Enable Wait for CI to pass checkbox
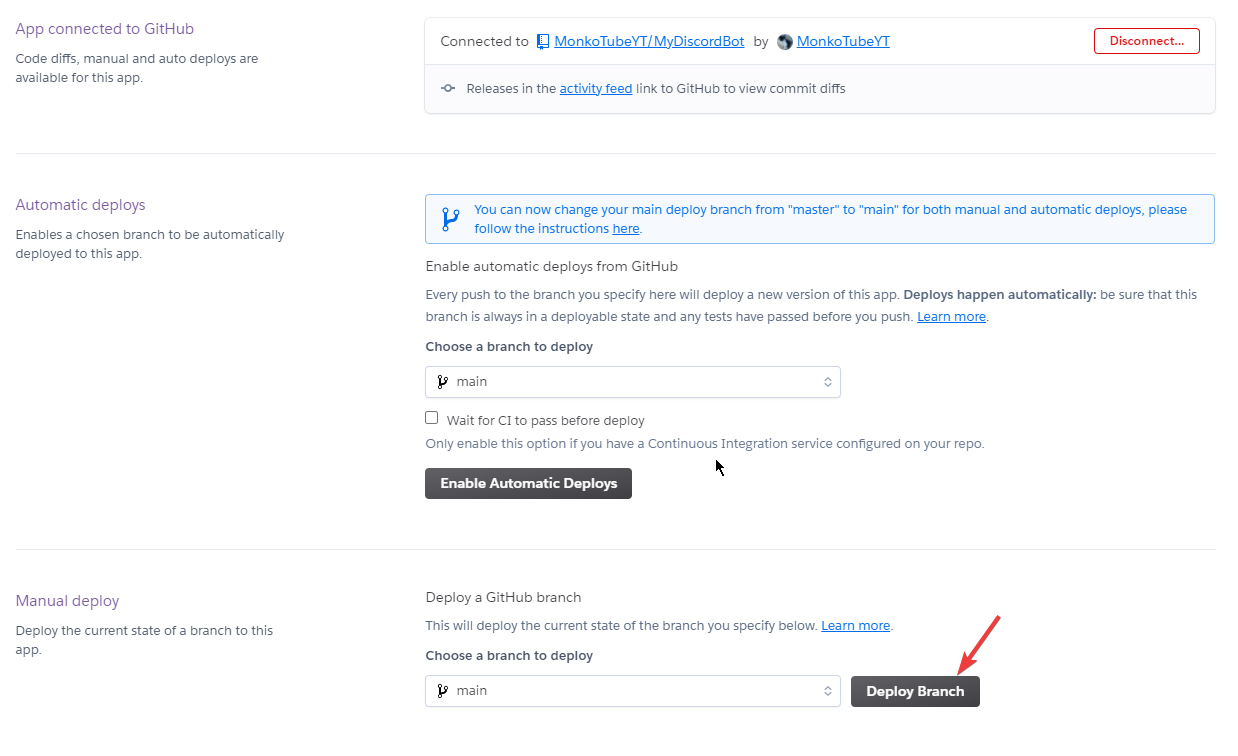Screen dimensions: 1238x756 pos(432,418)
